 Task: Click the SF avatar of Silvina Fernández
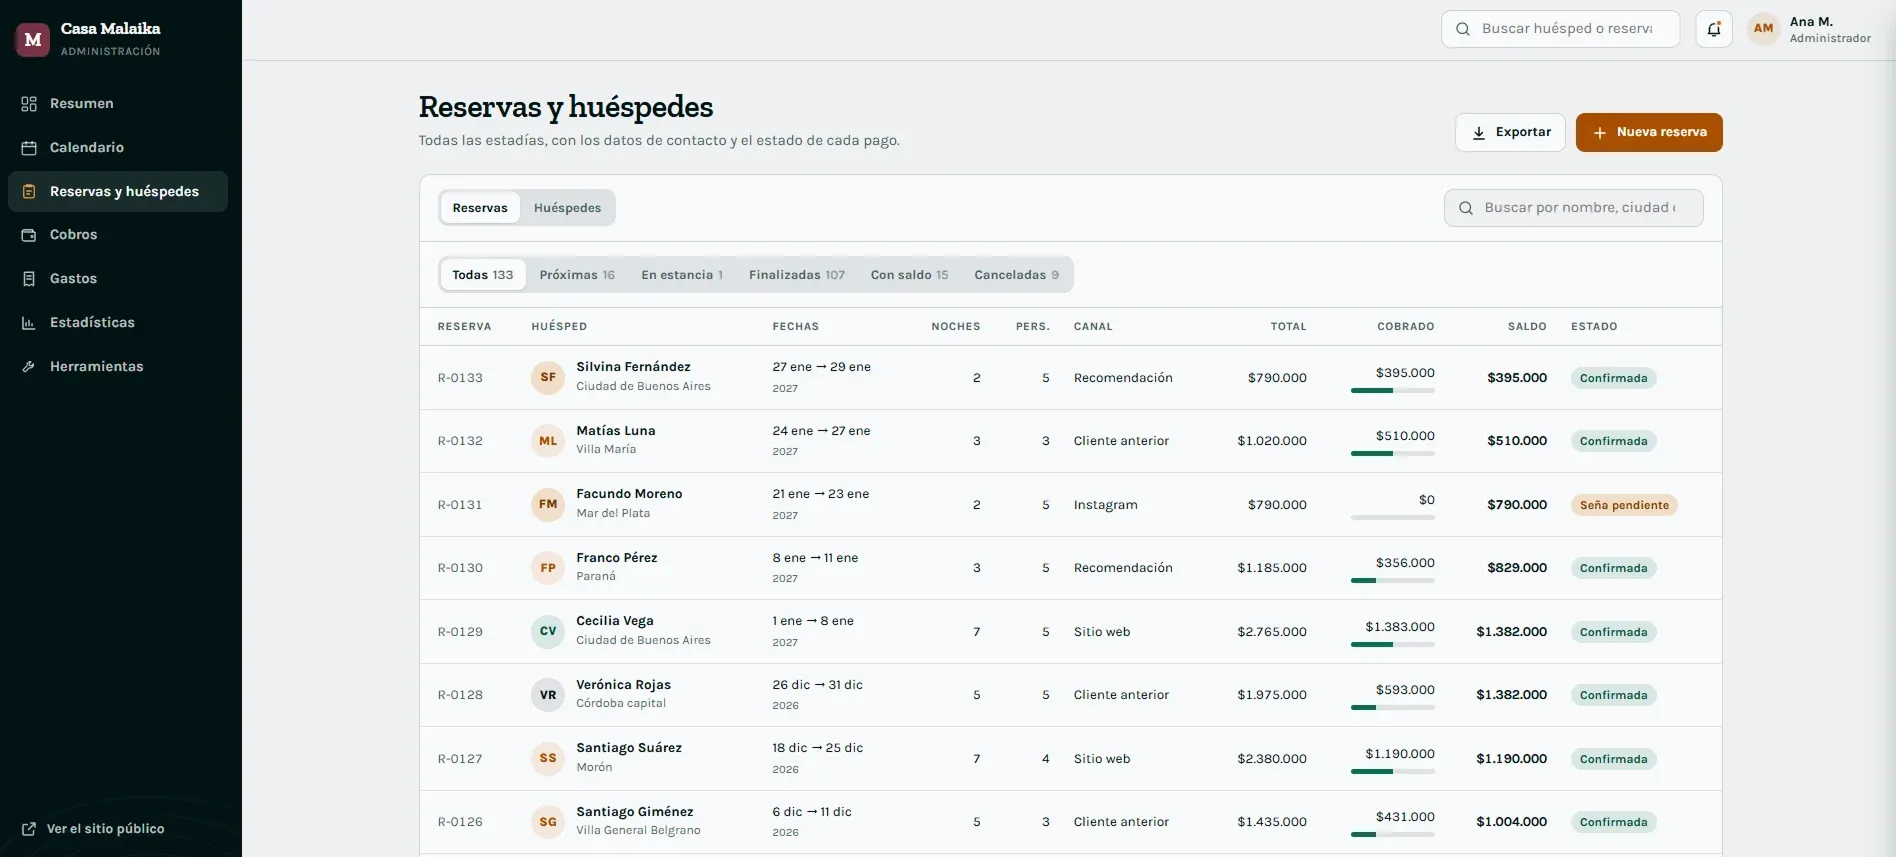pos(548,377)
